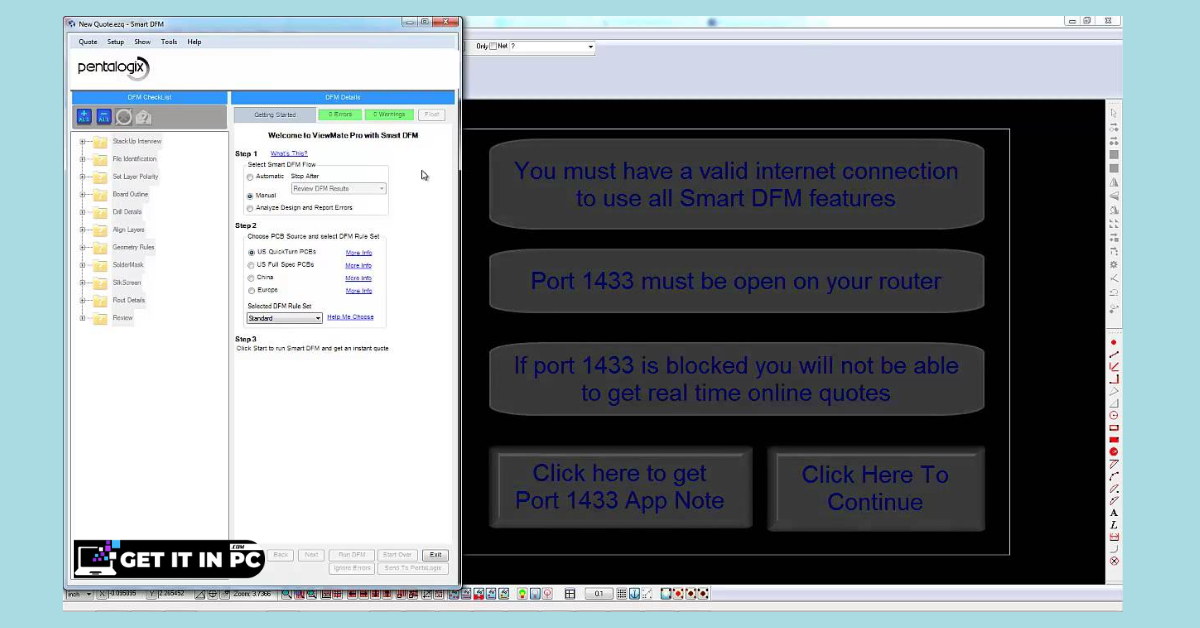Click the Y coordinate field in status bar

click(x=173, y=594)
